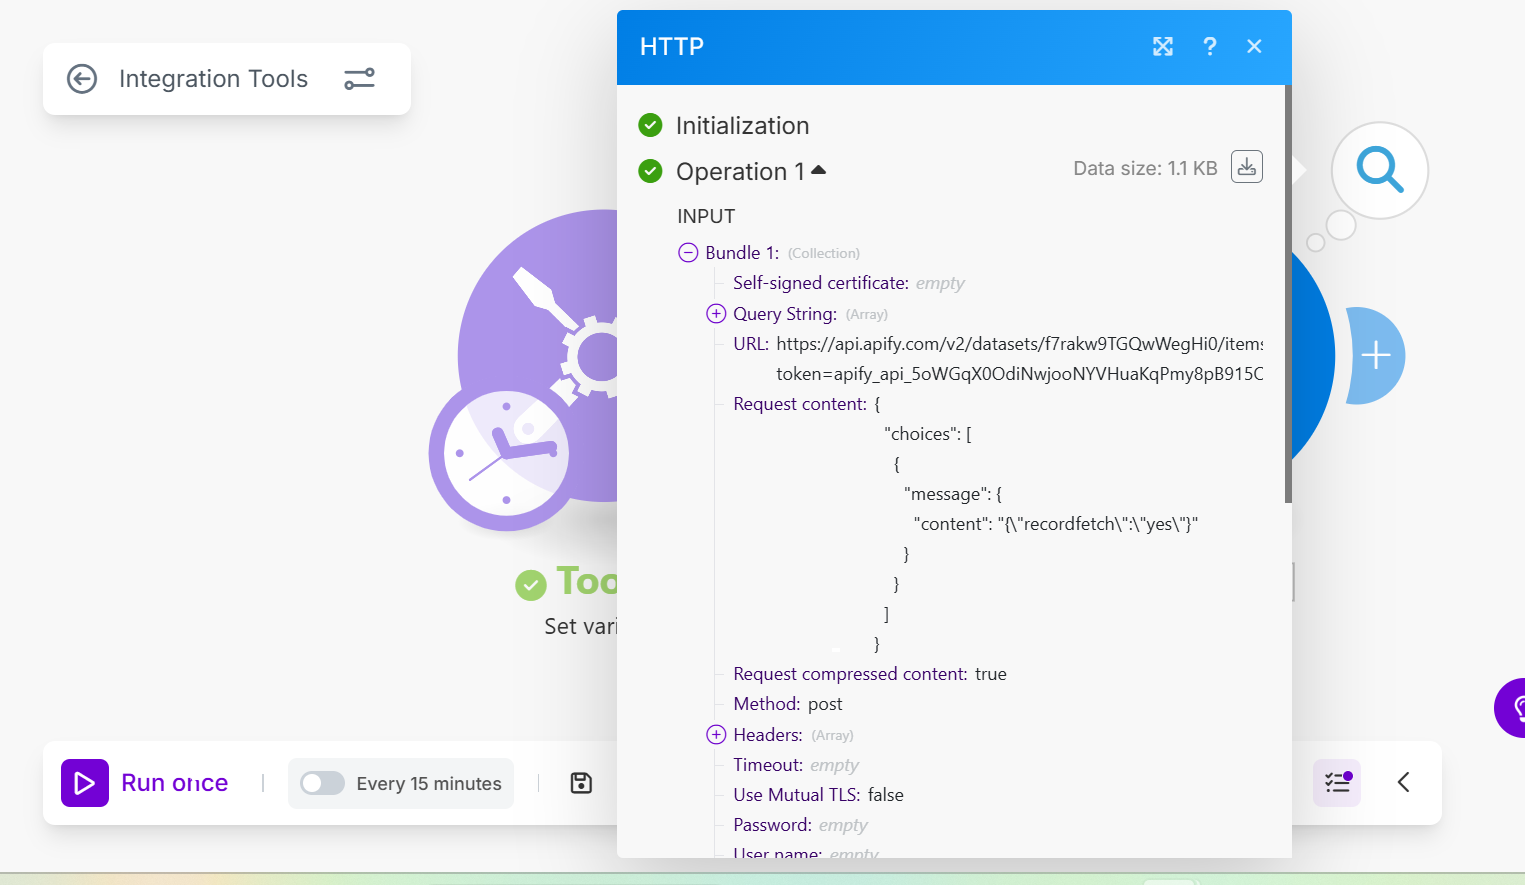Collapse Operation 1 details

click(x=818, y=171)
